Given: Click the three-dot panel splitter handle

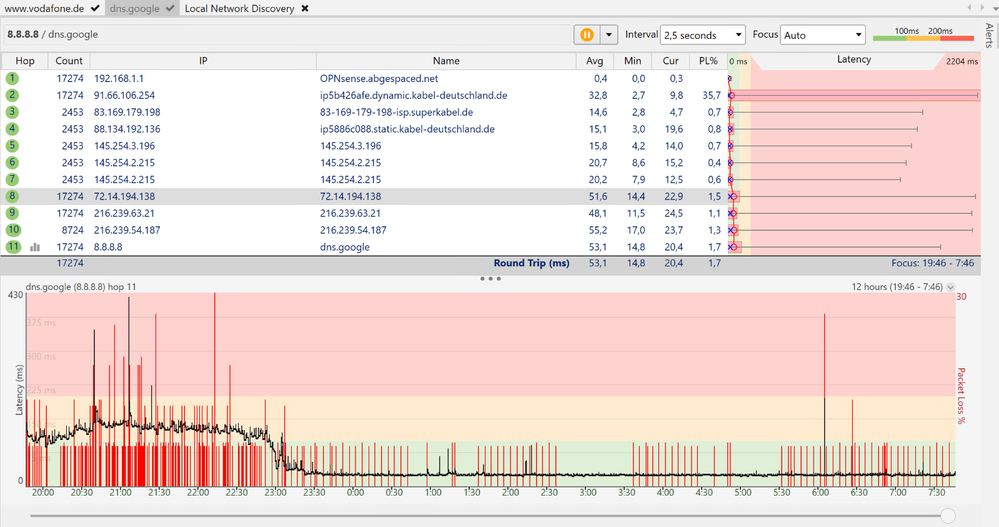Looking at the screenshot, I should click(490, 278).
